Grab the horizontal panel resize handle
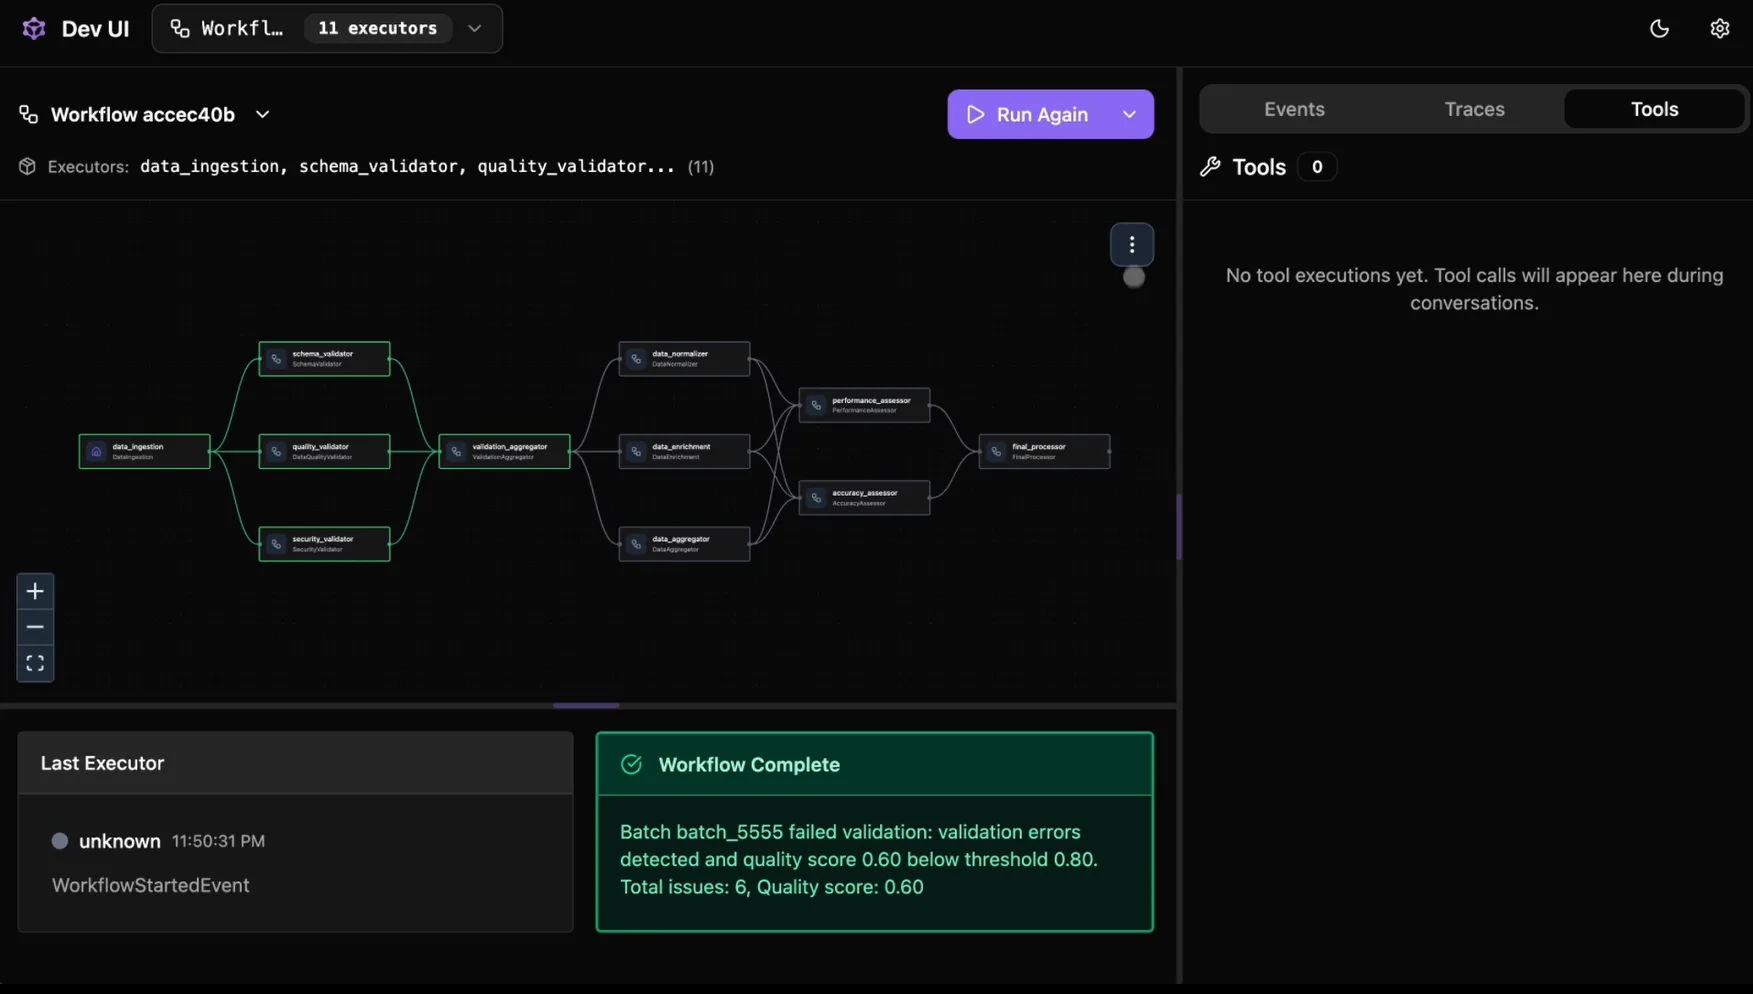The image size is (1753, 994). (x=586, y=705)
